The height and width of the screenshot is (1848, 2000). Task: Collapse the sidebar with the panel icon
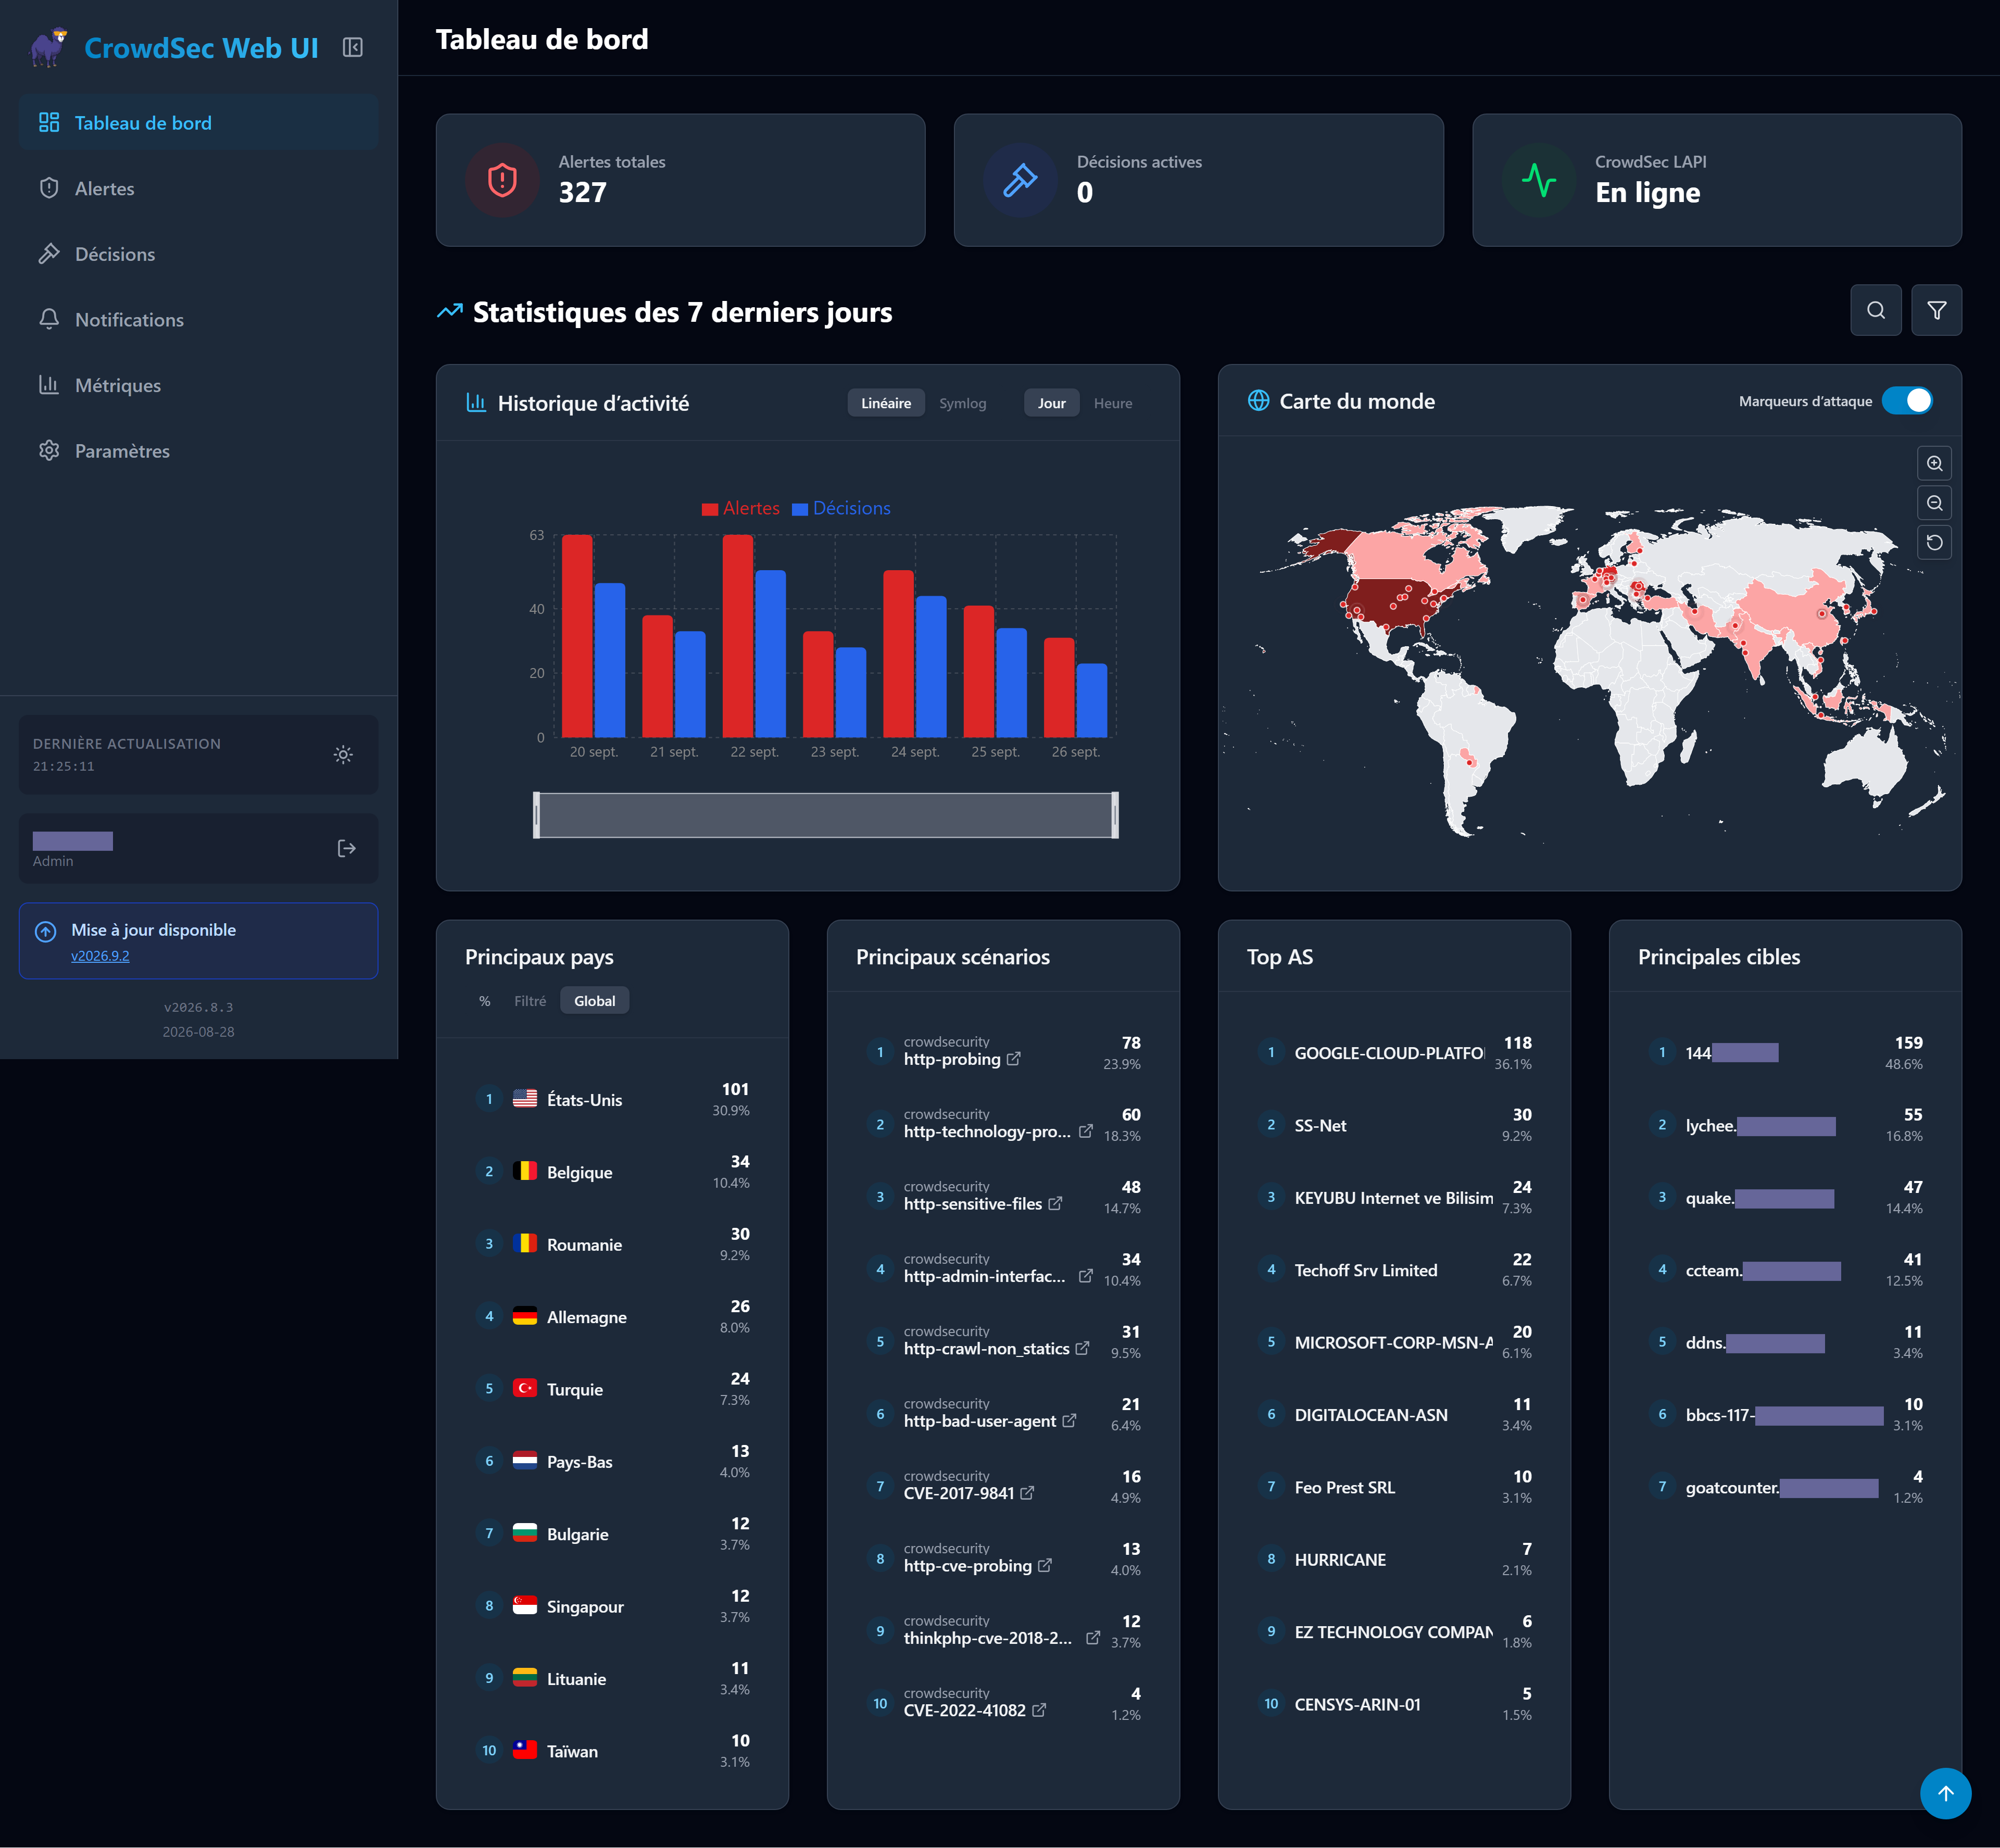coord(352,47)
